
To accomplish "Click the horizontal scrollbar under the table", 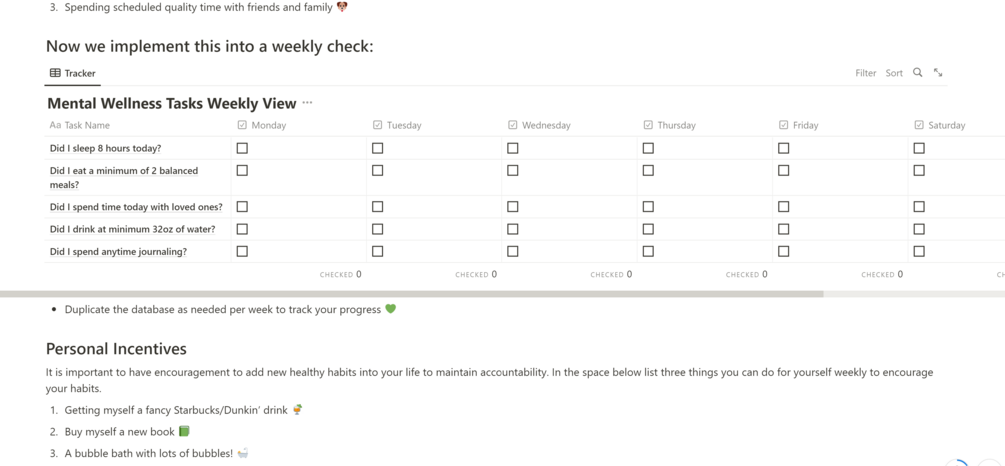I will (x=411, y=294).
